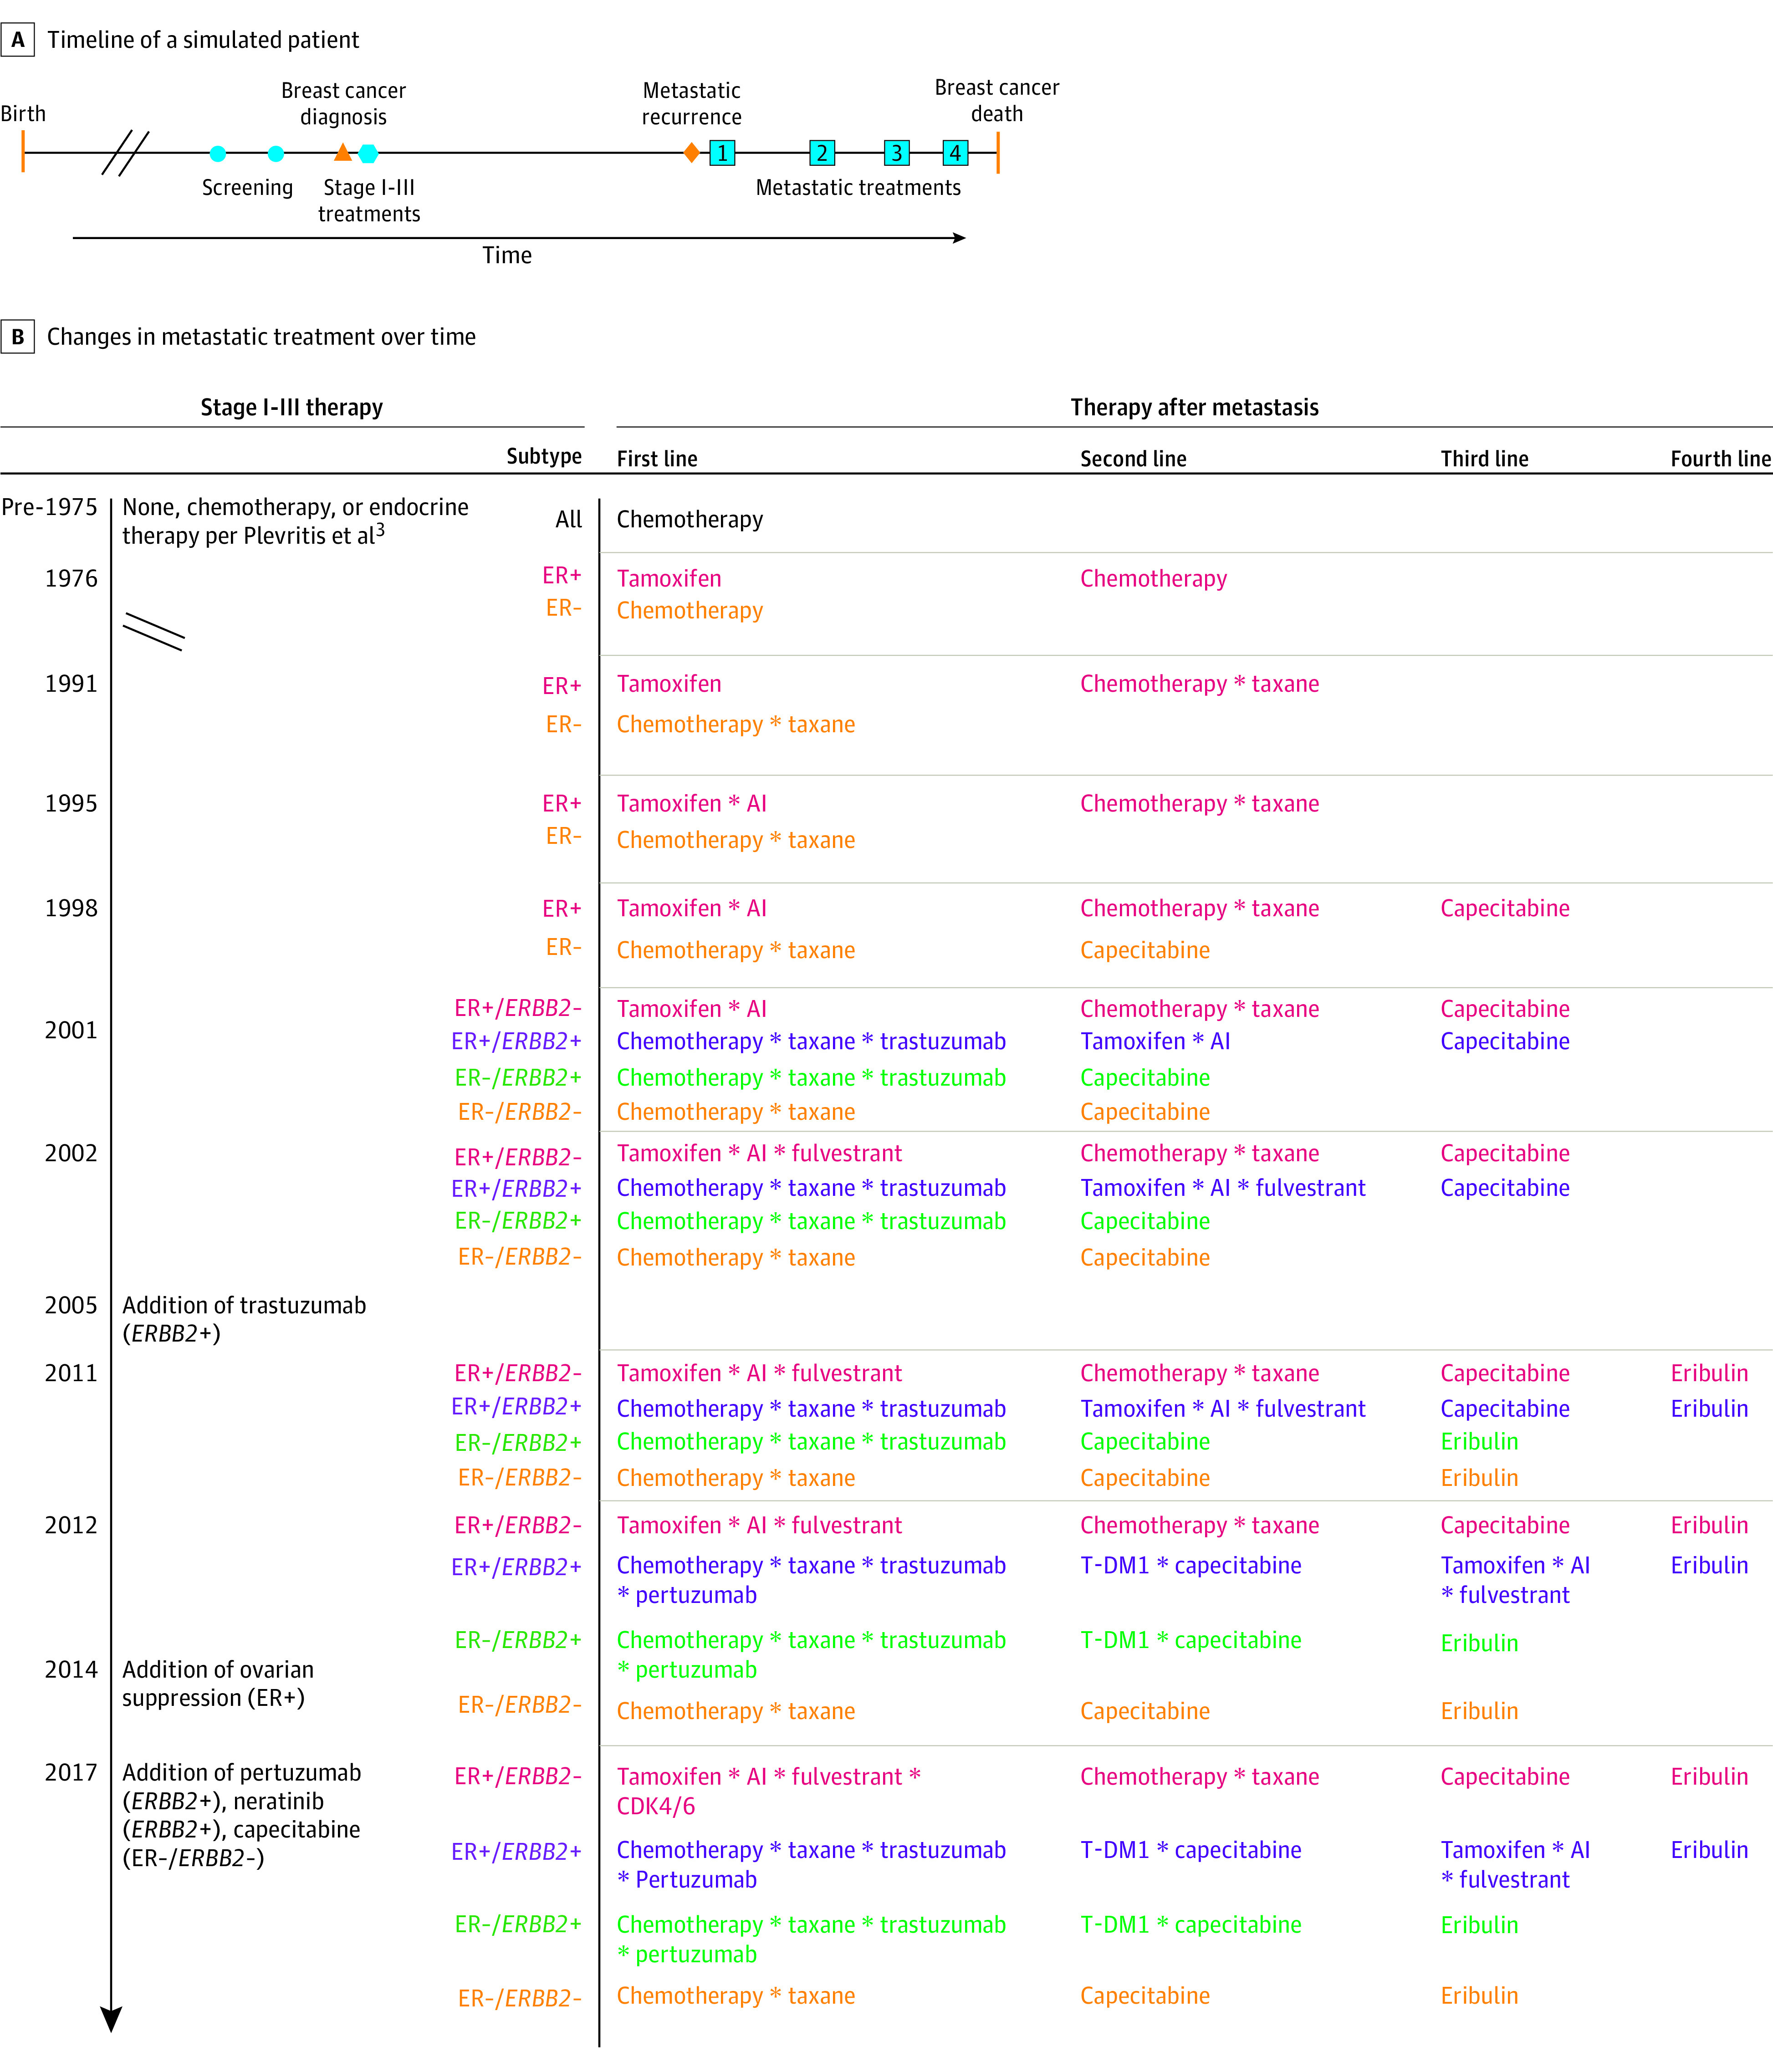The width and height of the screenshot is (1773, 2072).
Task: Click orange 'ER-/ERBB2-' subtype in 2017 block
Action: point(519,1998)
